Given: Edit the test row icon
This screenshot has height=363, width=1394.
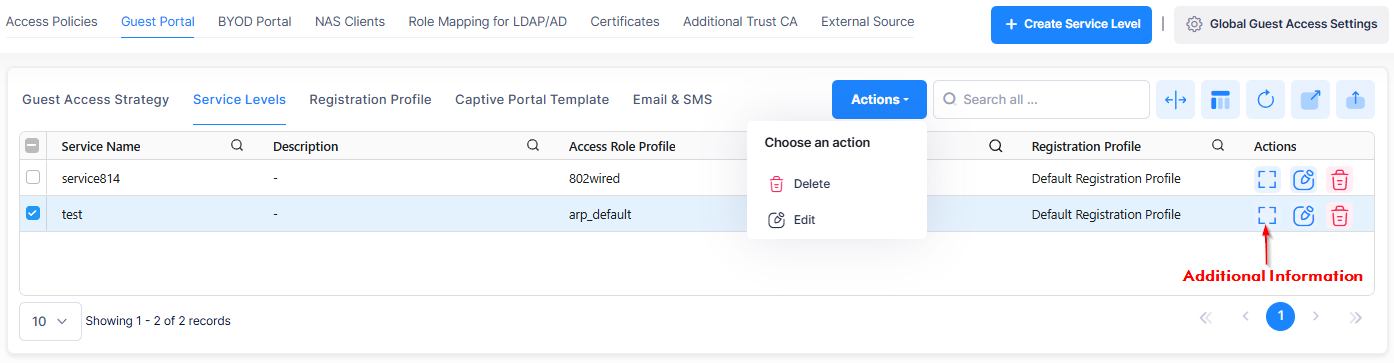Looking at the screenshot, I should coord(1303,215).
